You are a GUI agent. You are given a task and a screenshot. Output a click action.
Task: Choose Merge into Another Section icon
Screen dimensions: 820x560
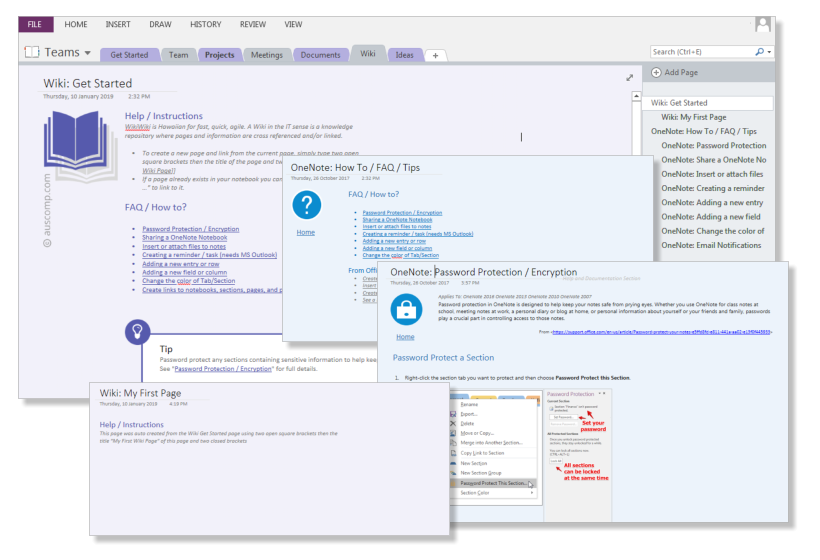453,443
